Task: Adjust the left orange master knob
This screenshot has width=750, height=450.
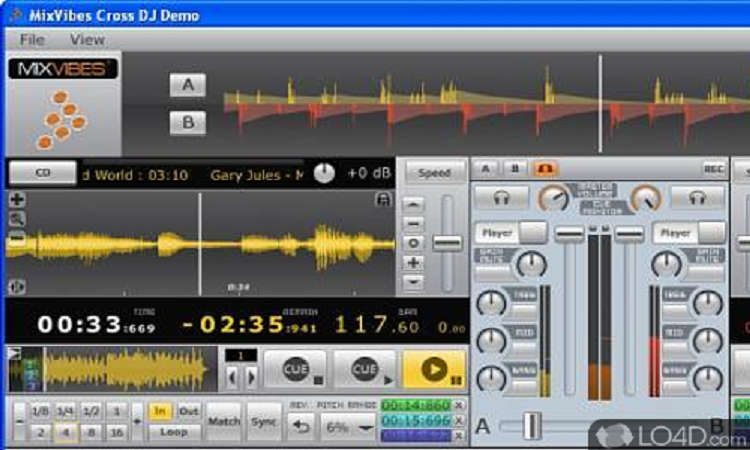Action: pos(553,198)
